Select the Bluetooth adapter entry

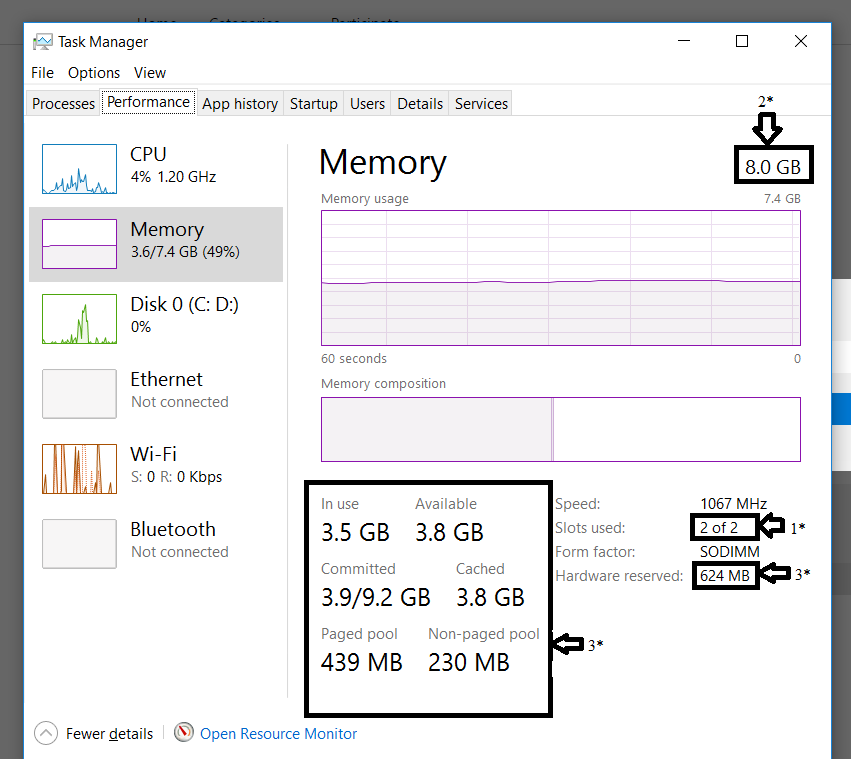click(172, 539)
